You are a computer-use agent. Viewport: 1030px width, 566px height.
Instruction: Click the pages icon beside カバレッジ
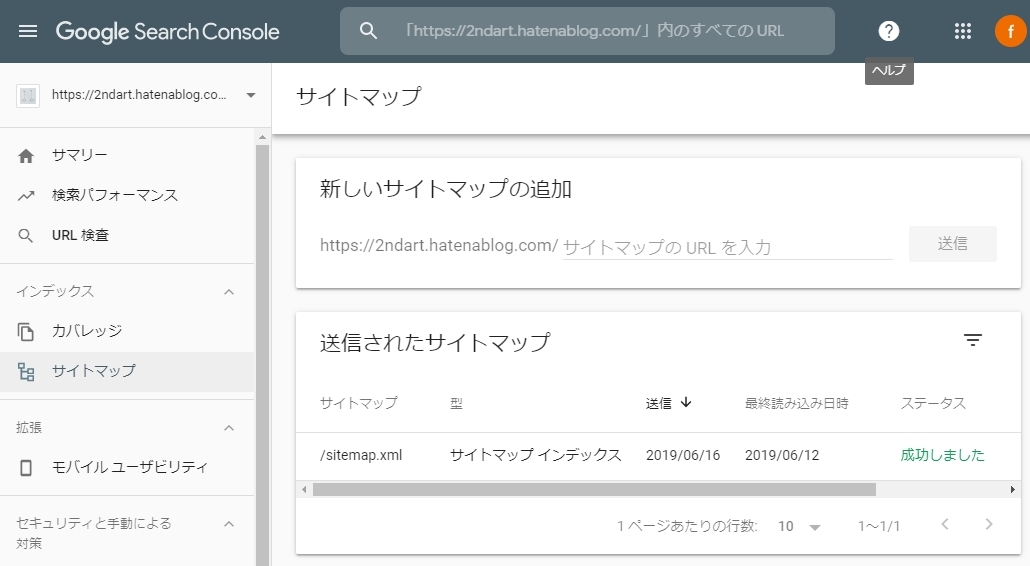[x=26, y=332]
